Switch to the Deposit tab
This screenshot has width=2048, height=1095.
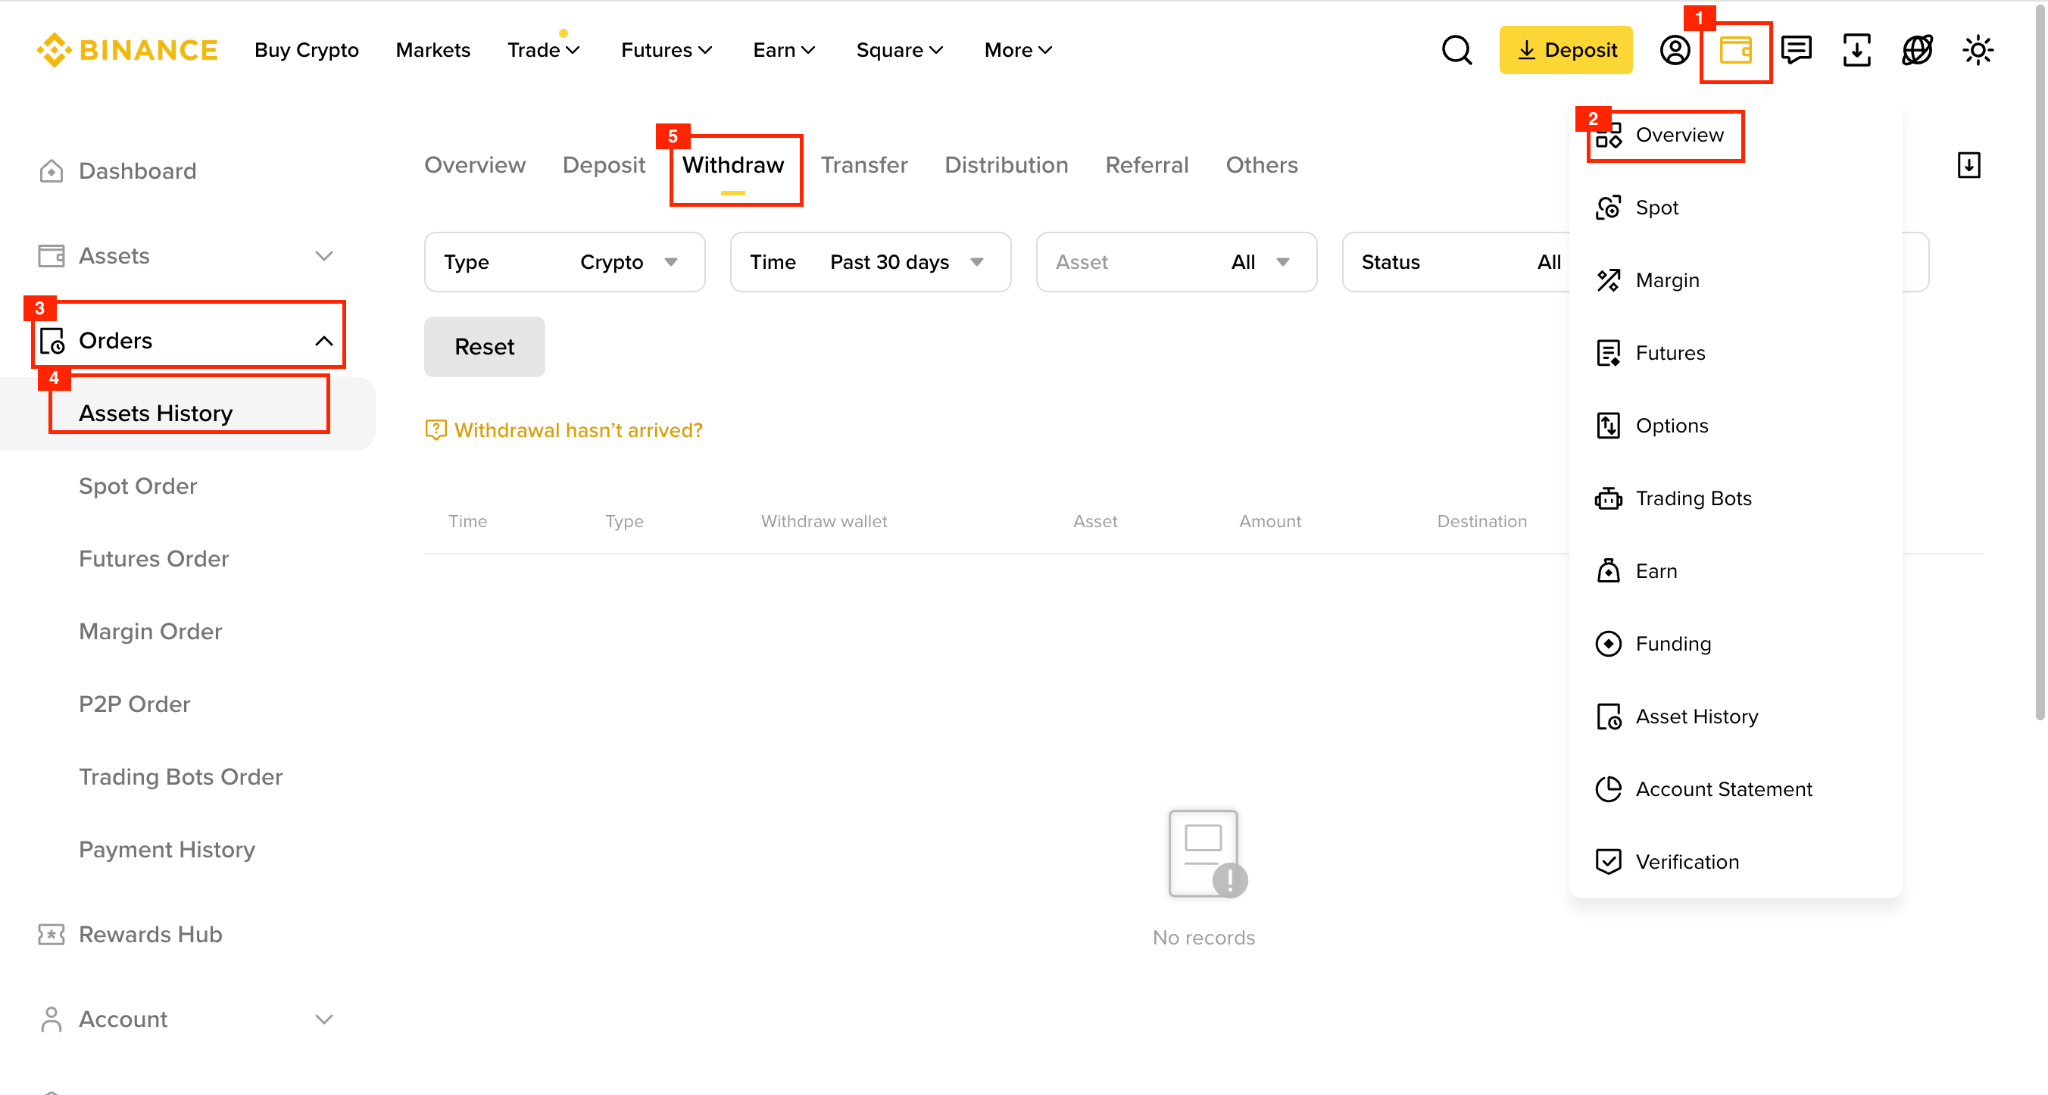coord(604,166)
